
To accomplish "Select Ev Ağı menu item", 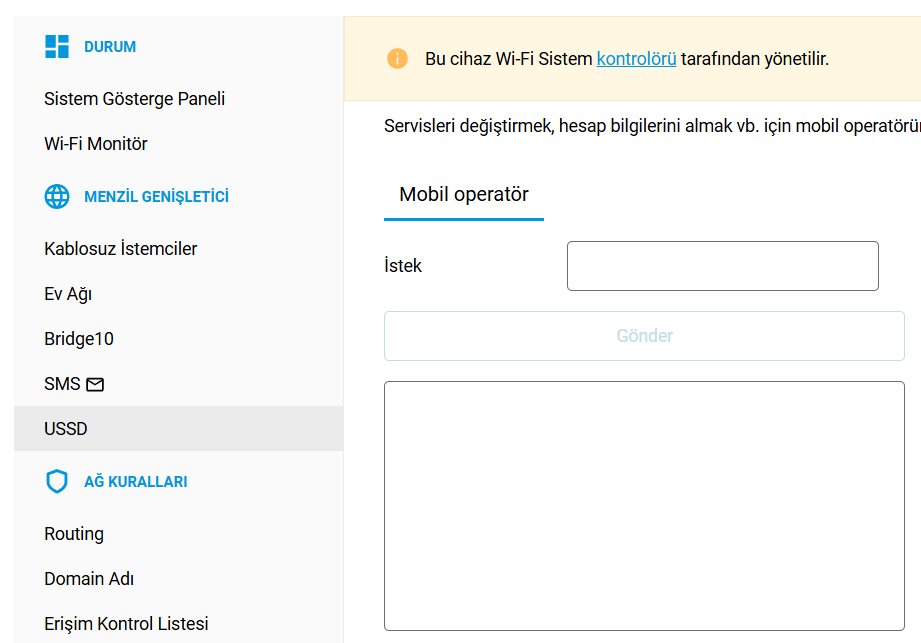I will (x=68, y=294).
